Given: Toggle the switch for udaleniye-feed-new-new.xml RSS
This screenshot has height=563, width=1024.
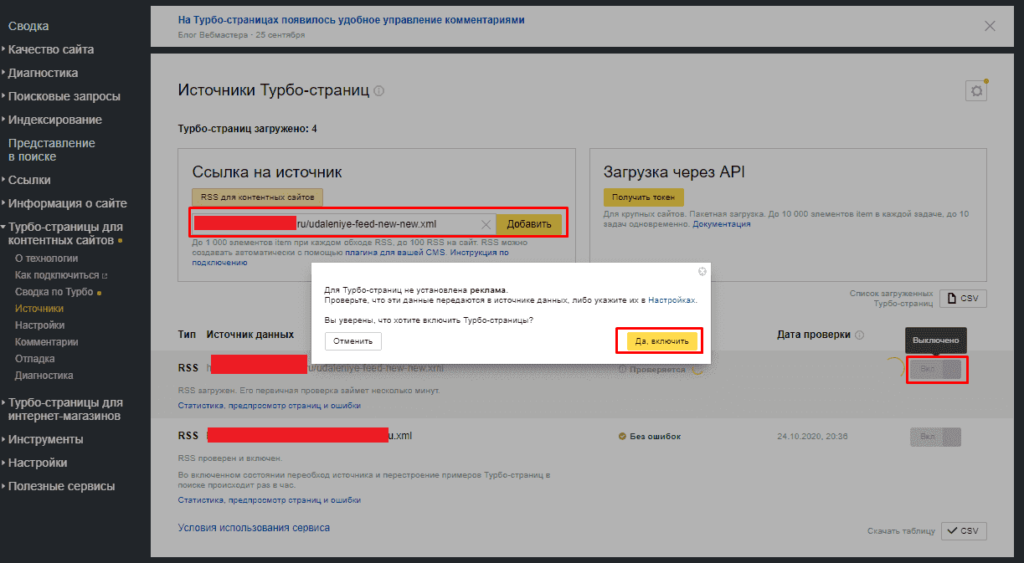Looking at the screenshot, I should click(x=936, y=370).
